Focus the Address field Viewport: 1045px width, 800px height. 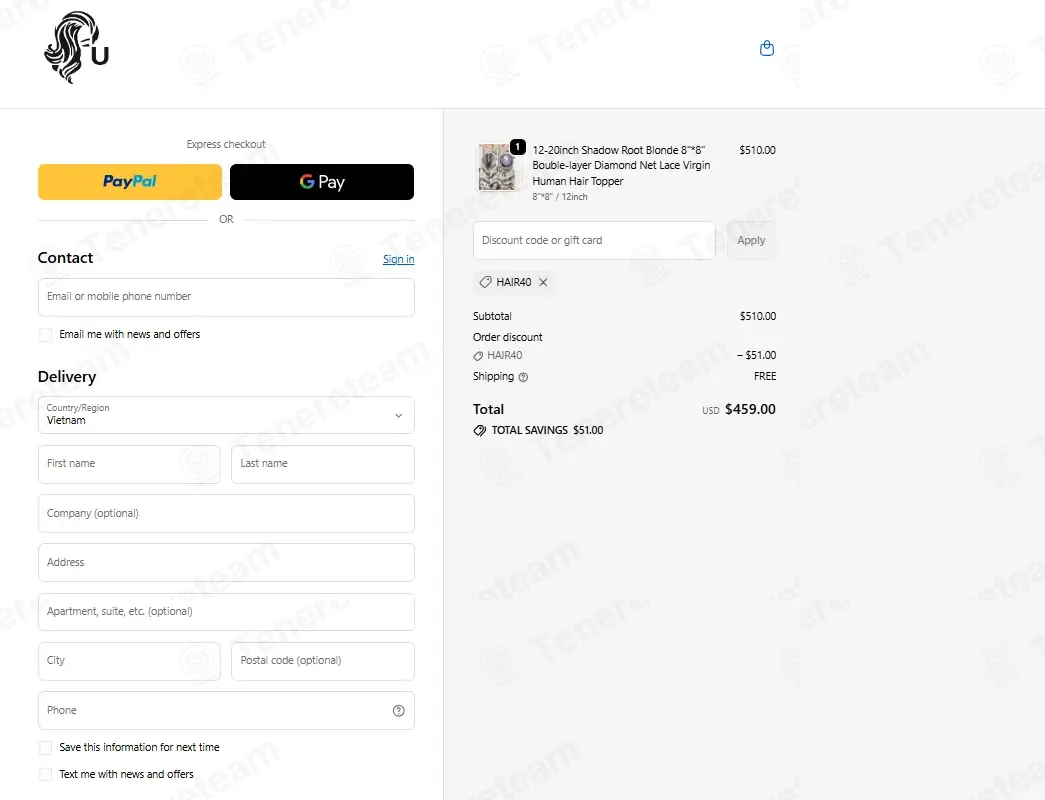226,563
